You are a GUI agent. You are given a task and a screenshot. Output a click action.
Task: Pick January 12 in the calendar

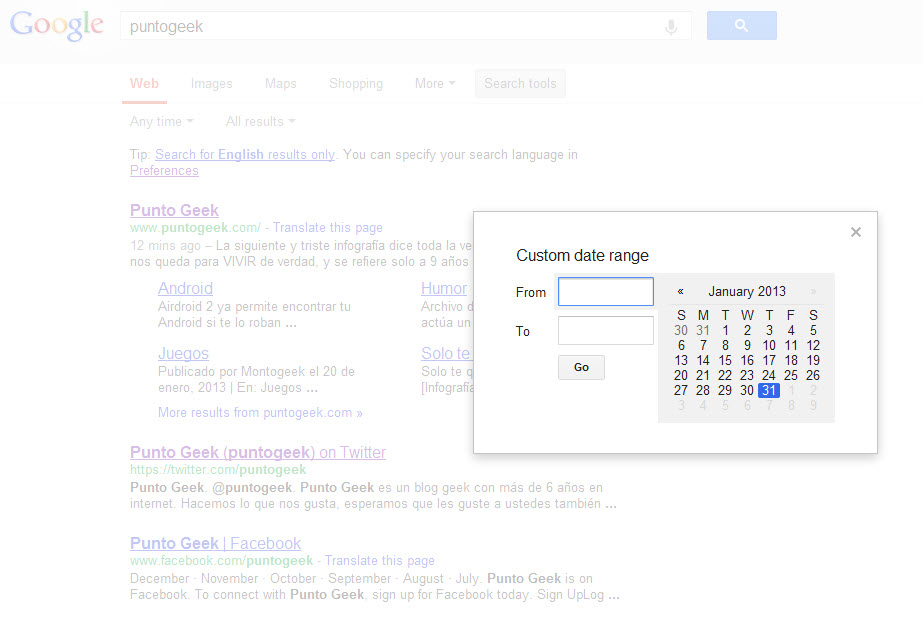coord(813,345)
